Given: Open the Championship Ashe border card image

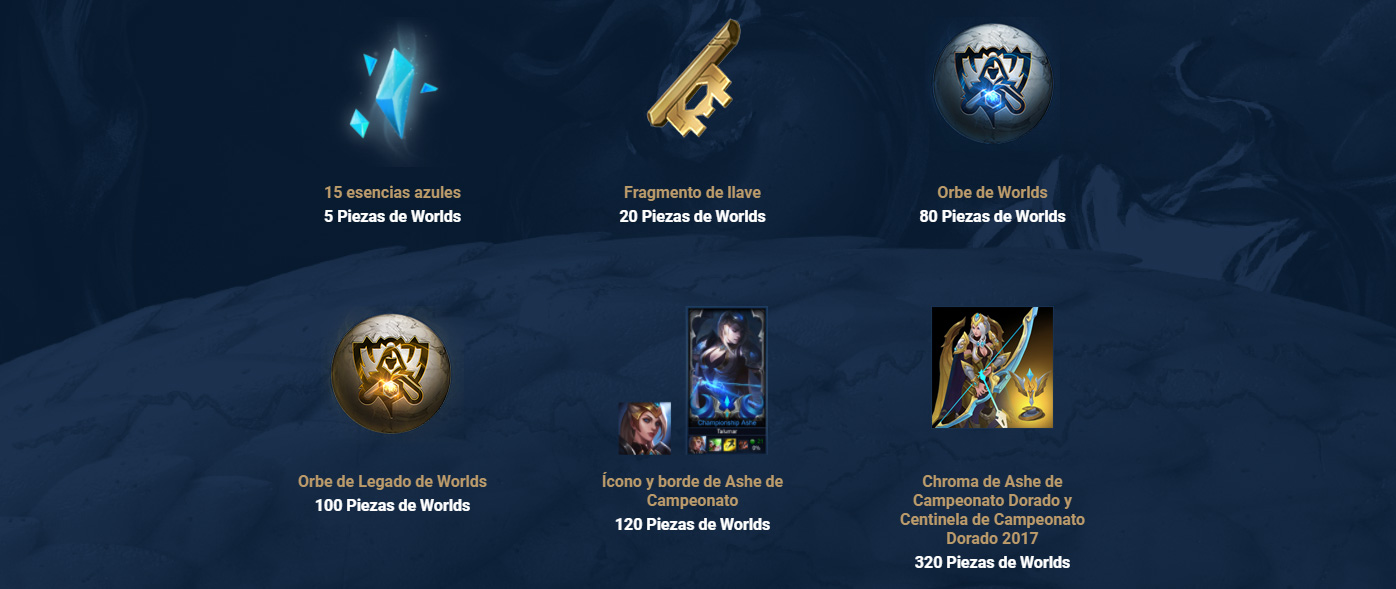Looking at the screenshot, I should [x=727, y=381].
